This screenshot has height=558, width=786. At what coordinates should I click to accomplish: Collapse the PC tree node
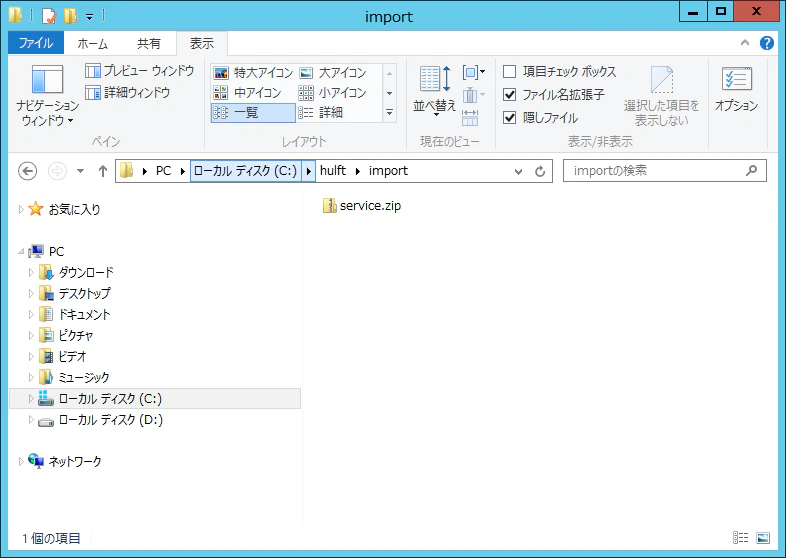pos(21,251)
